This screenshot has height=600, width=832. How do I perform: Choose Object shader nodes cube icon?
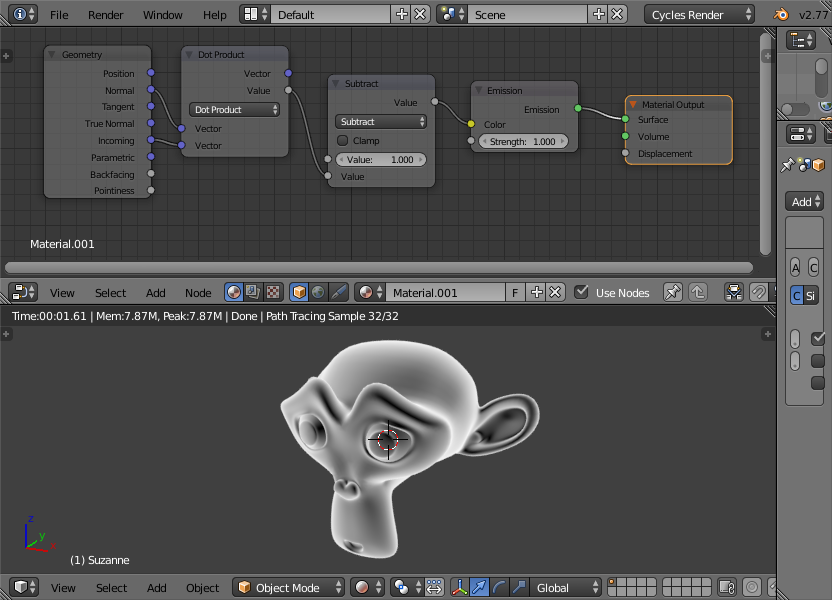click(299, 292)
